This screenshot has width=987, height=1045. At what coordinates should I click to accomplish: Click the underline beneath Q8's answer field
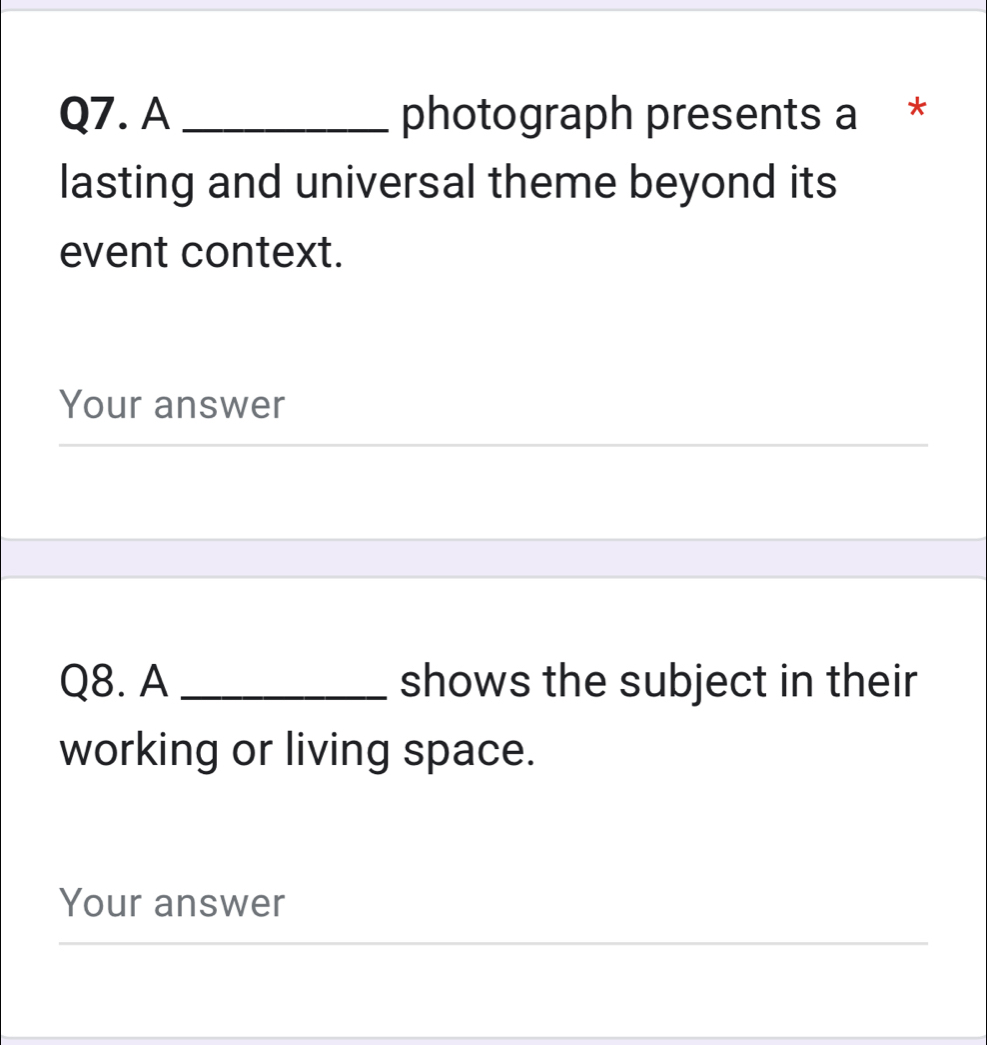[492, 942]
